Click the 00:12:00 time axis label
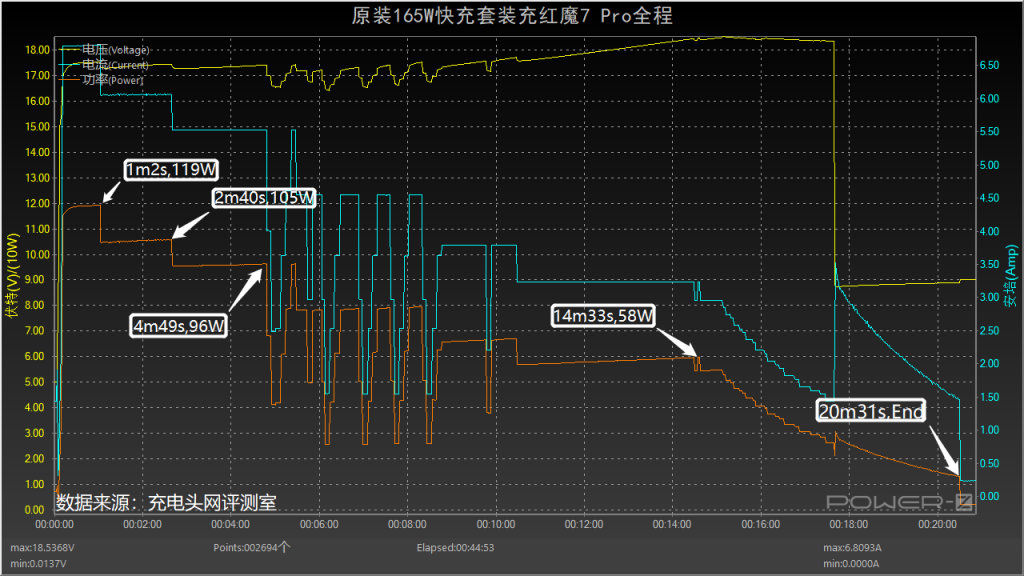 [584, 524]
